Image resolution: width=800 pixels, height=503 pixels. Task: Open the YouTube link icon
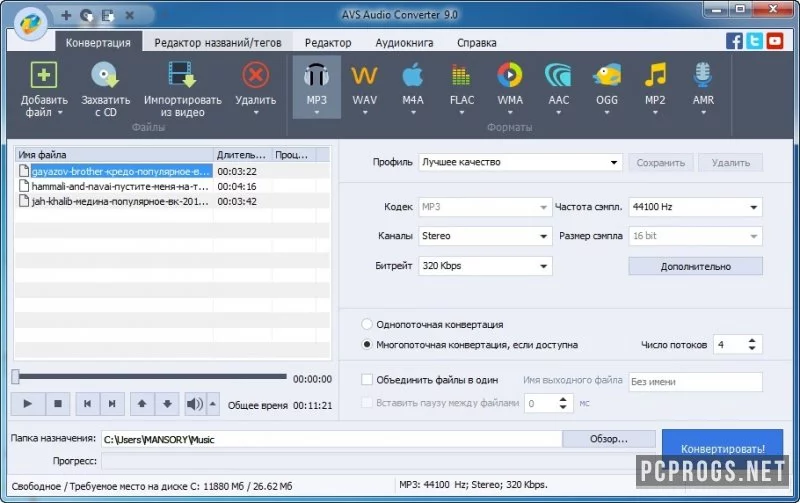pos(774,41)
